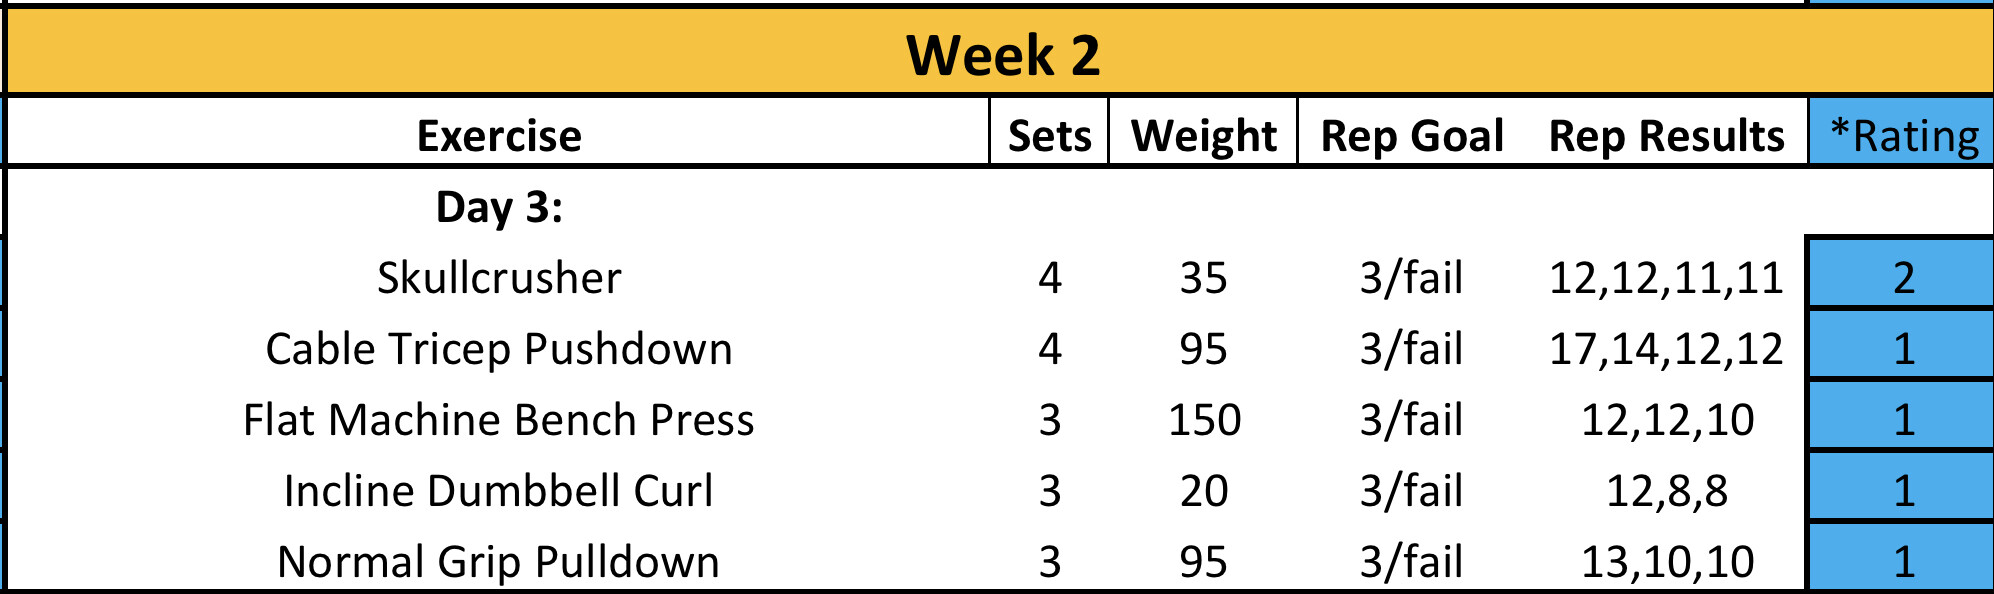Click rep results 13,10,10 cell
1994x594 pixels.
(1666, 562)
